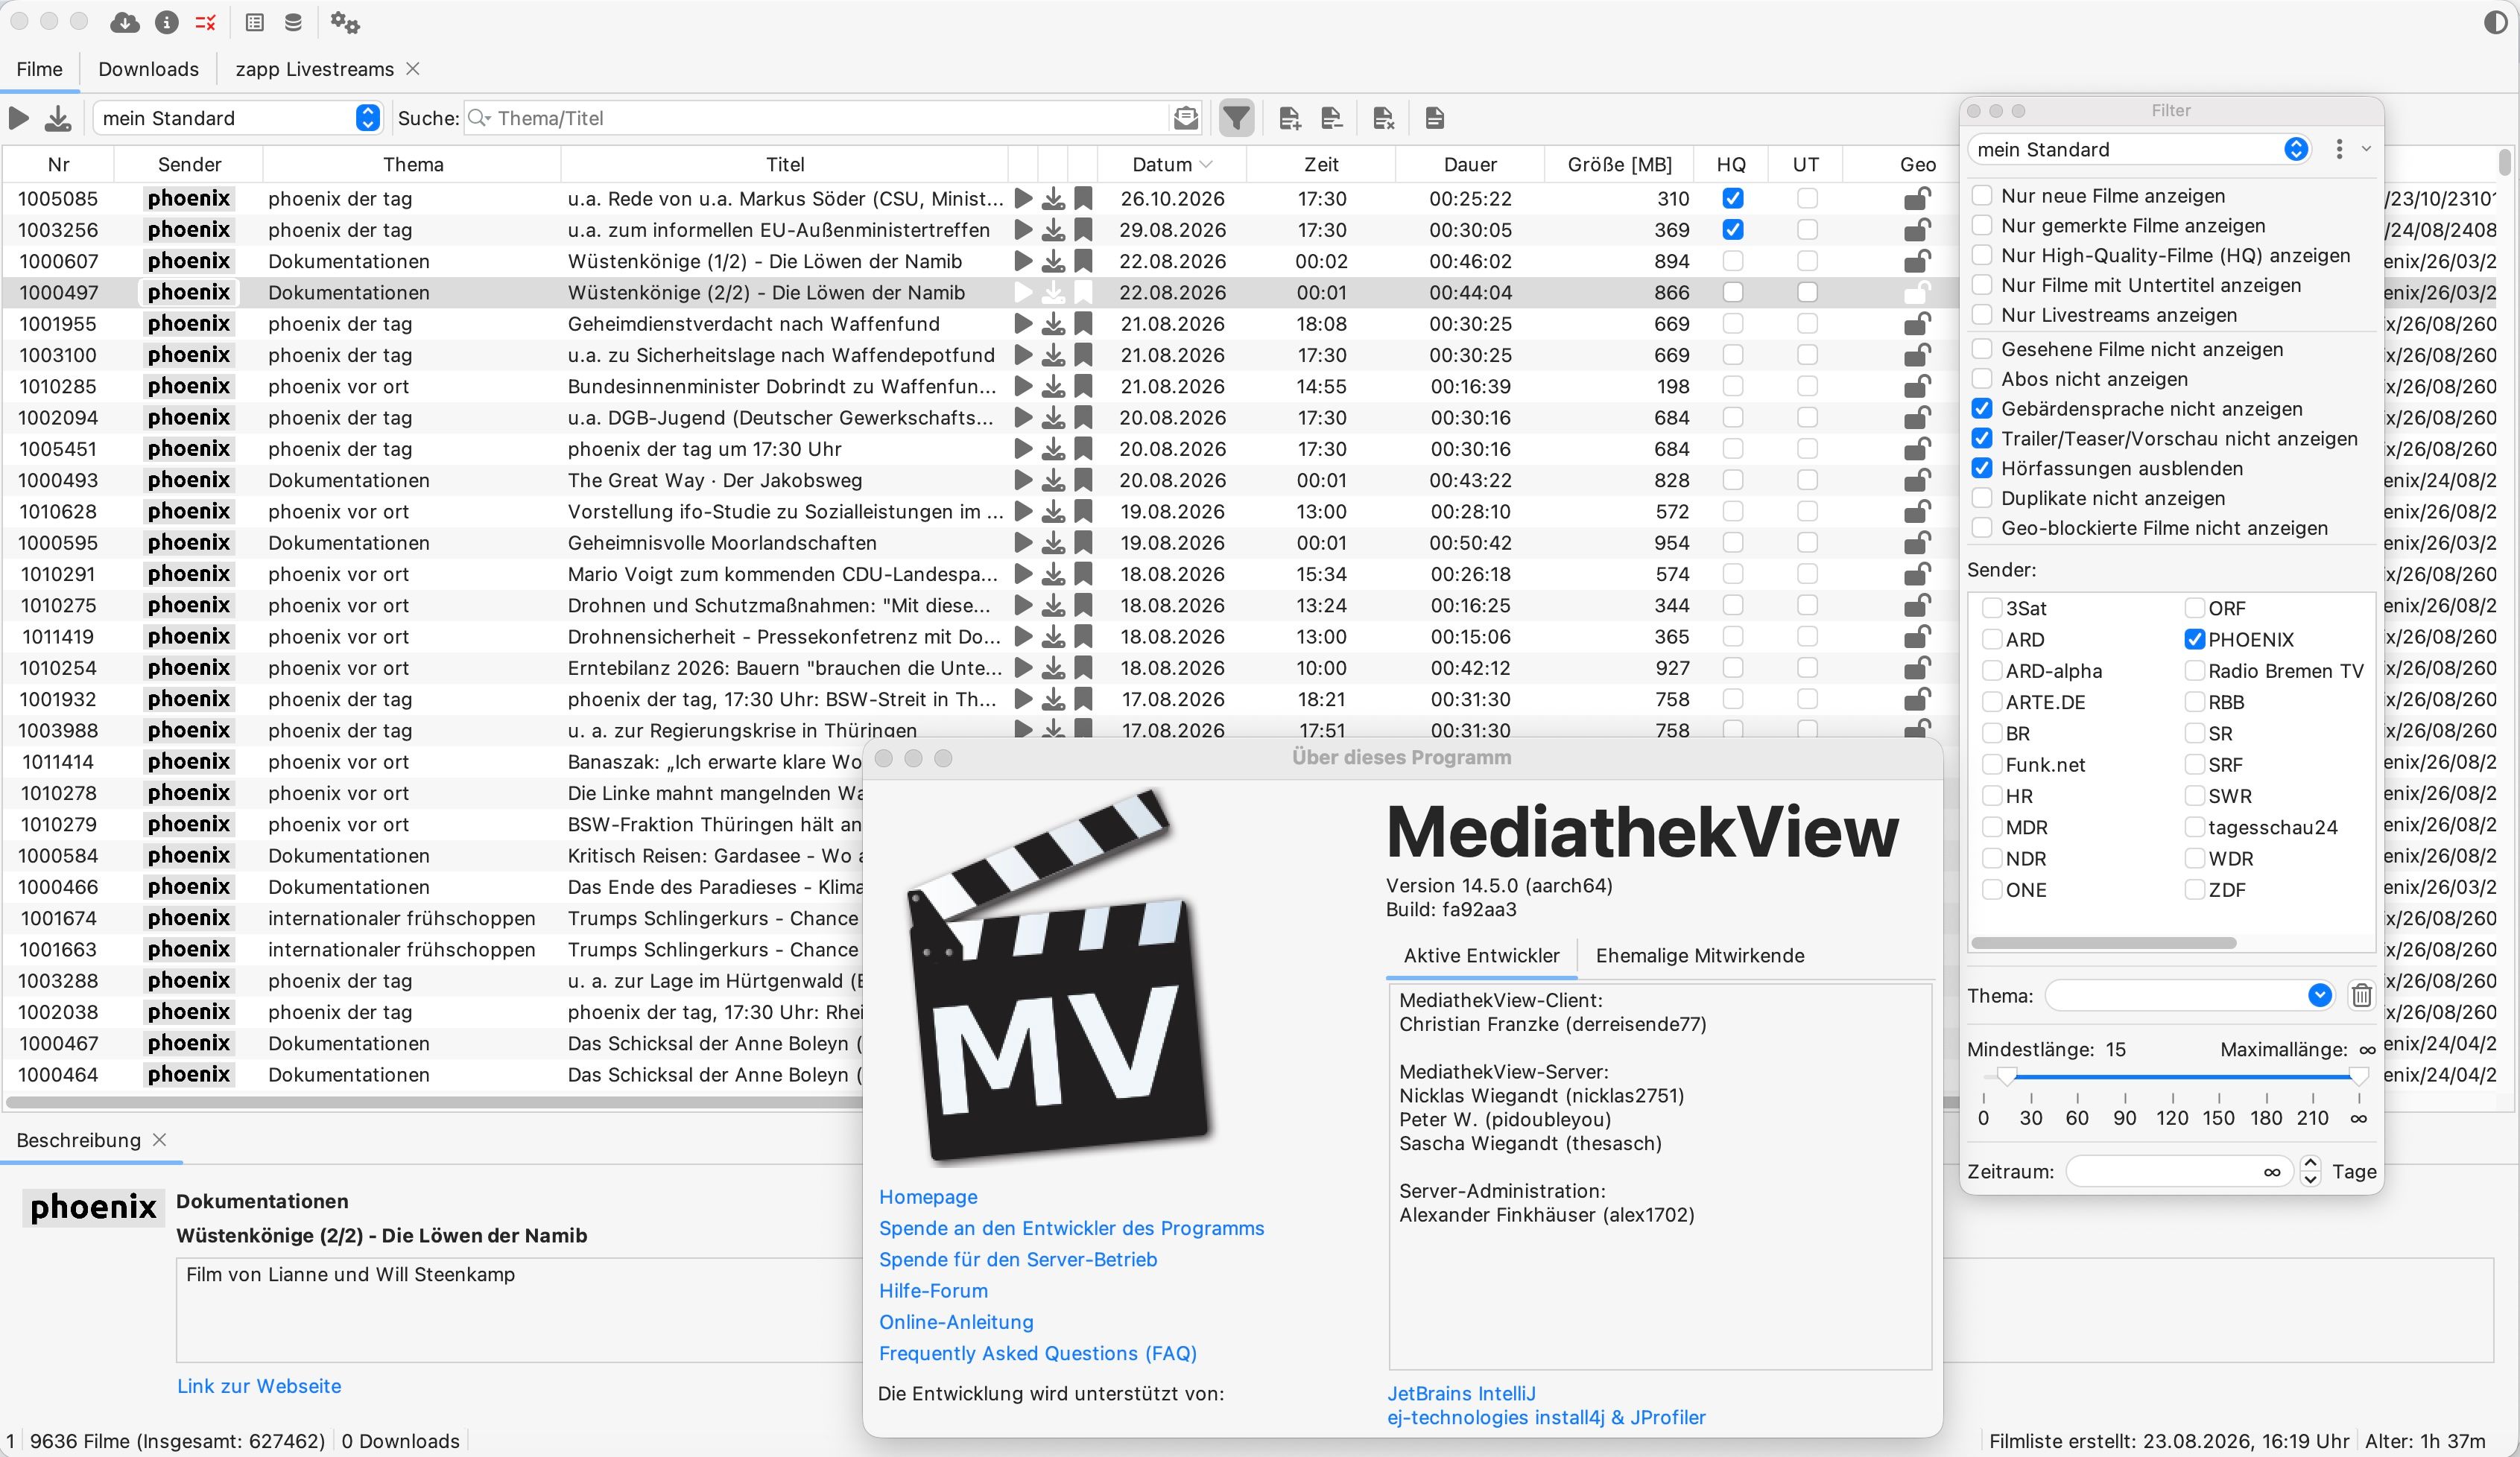Increase Zeitraum with the stepper up arrow

pos(2310,1163)
